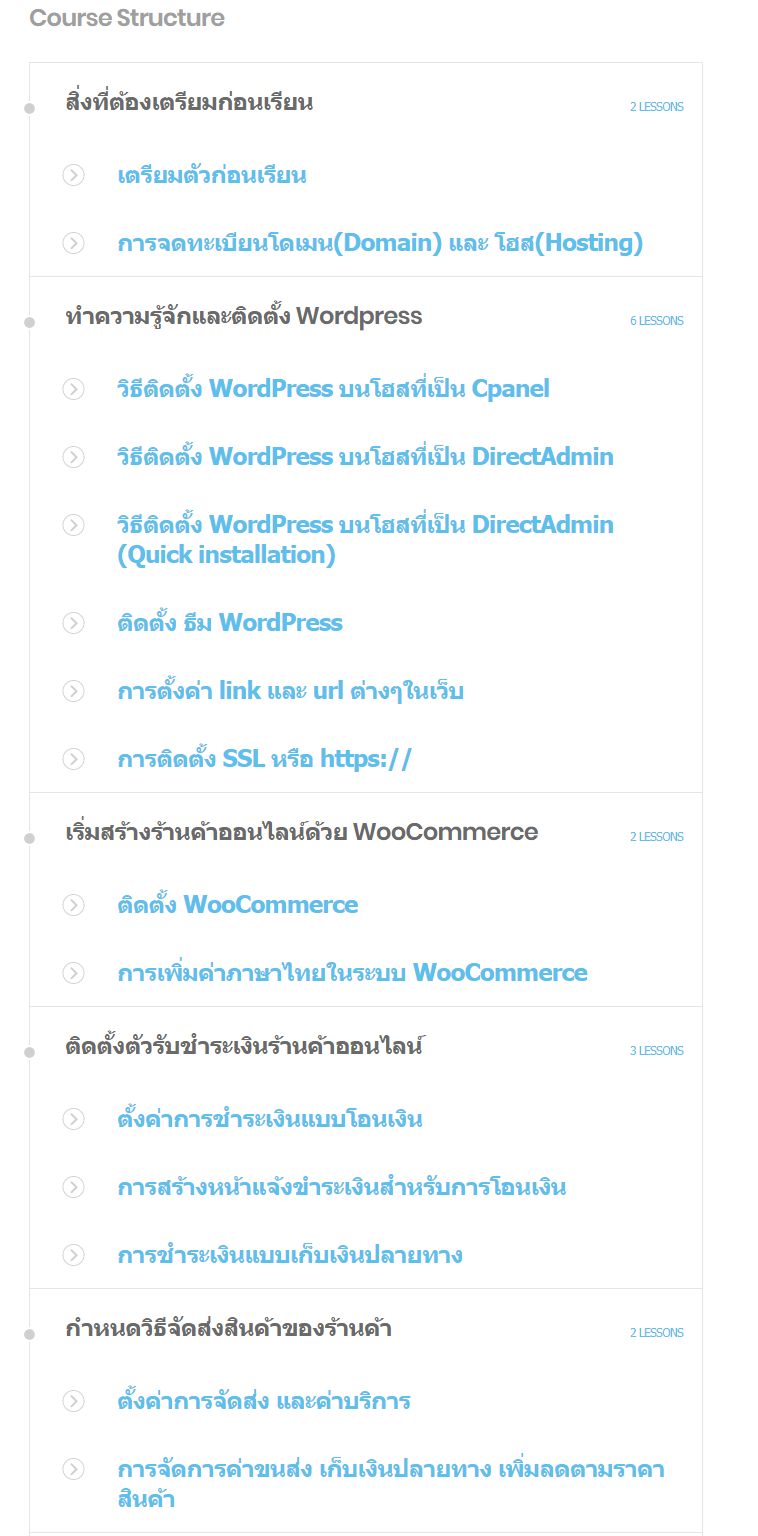758x1536 pixels.
Task: Open lesson วิธีติดตั้ง WordPress บนโฮสที่เป็น DirectAdmin
Action: 365,457
